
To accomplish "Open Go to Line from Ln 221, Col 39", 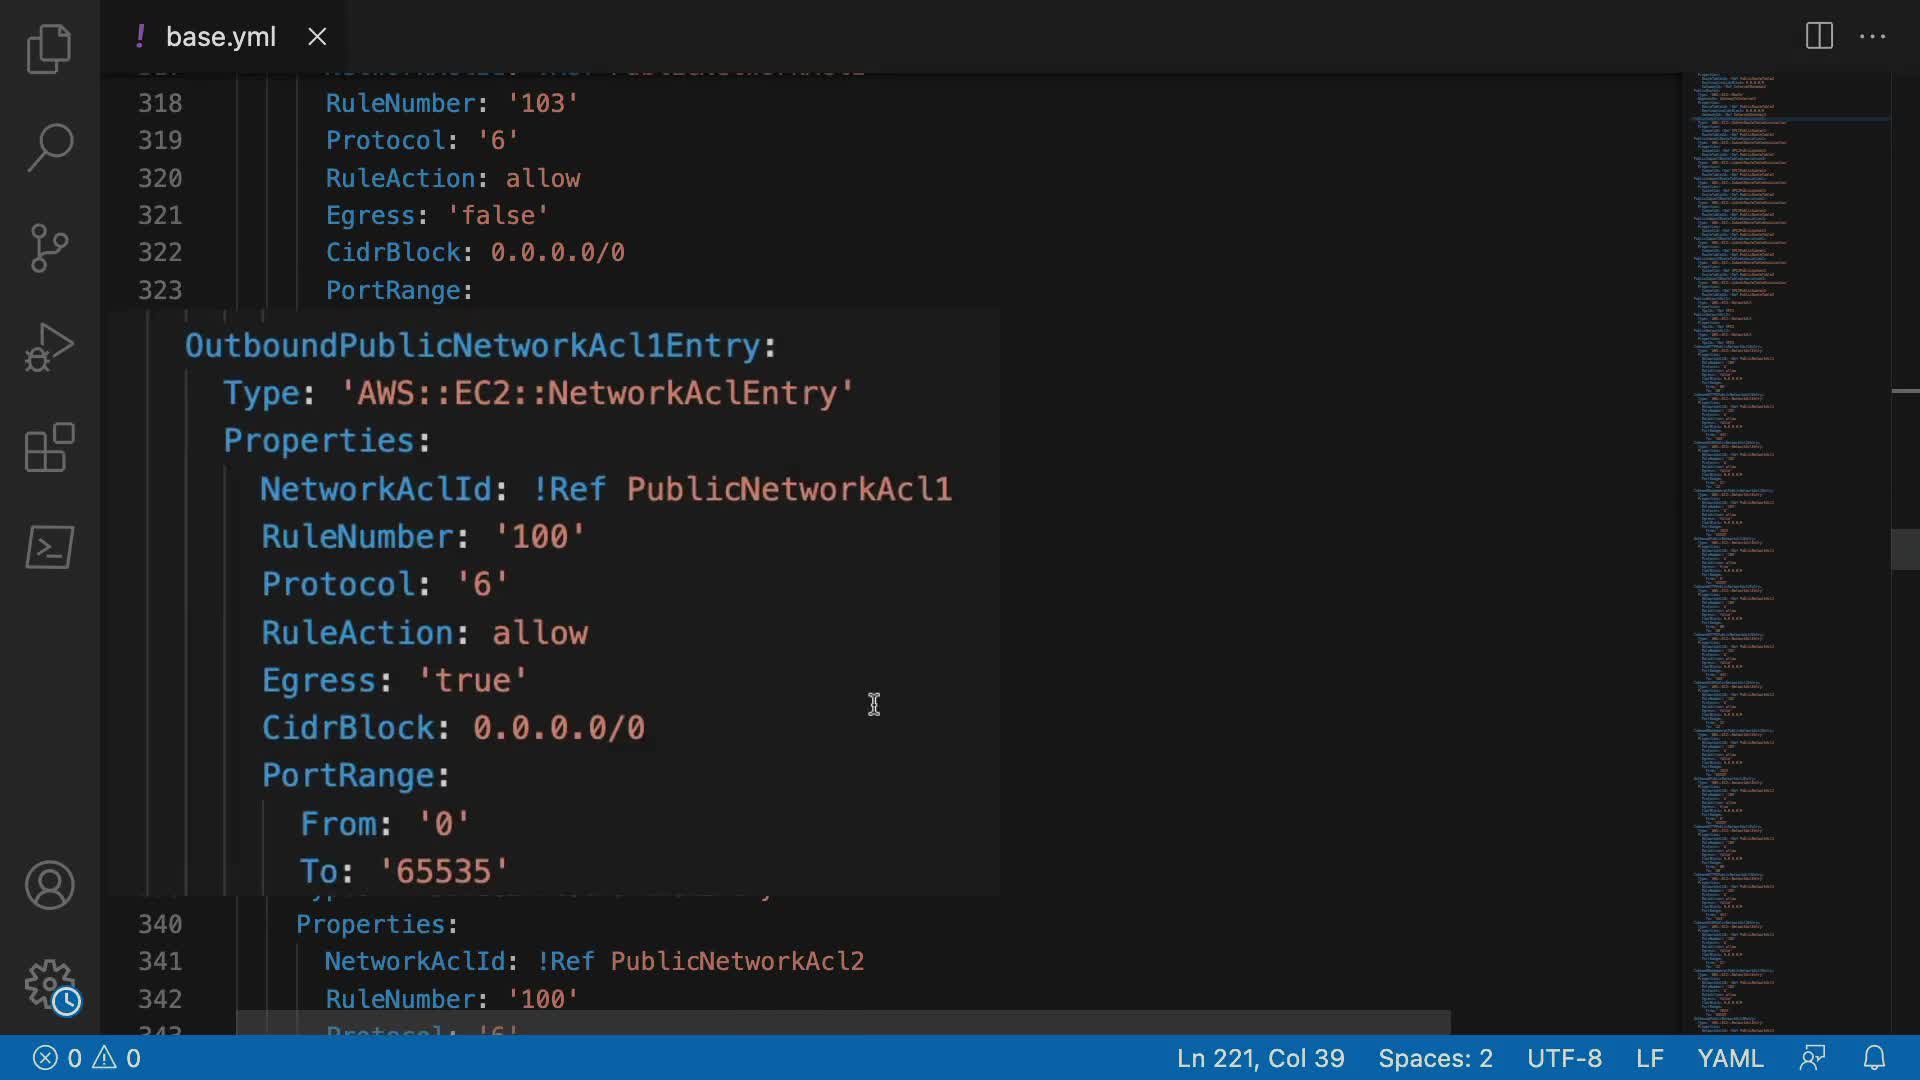I will [1260, 1058].
